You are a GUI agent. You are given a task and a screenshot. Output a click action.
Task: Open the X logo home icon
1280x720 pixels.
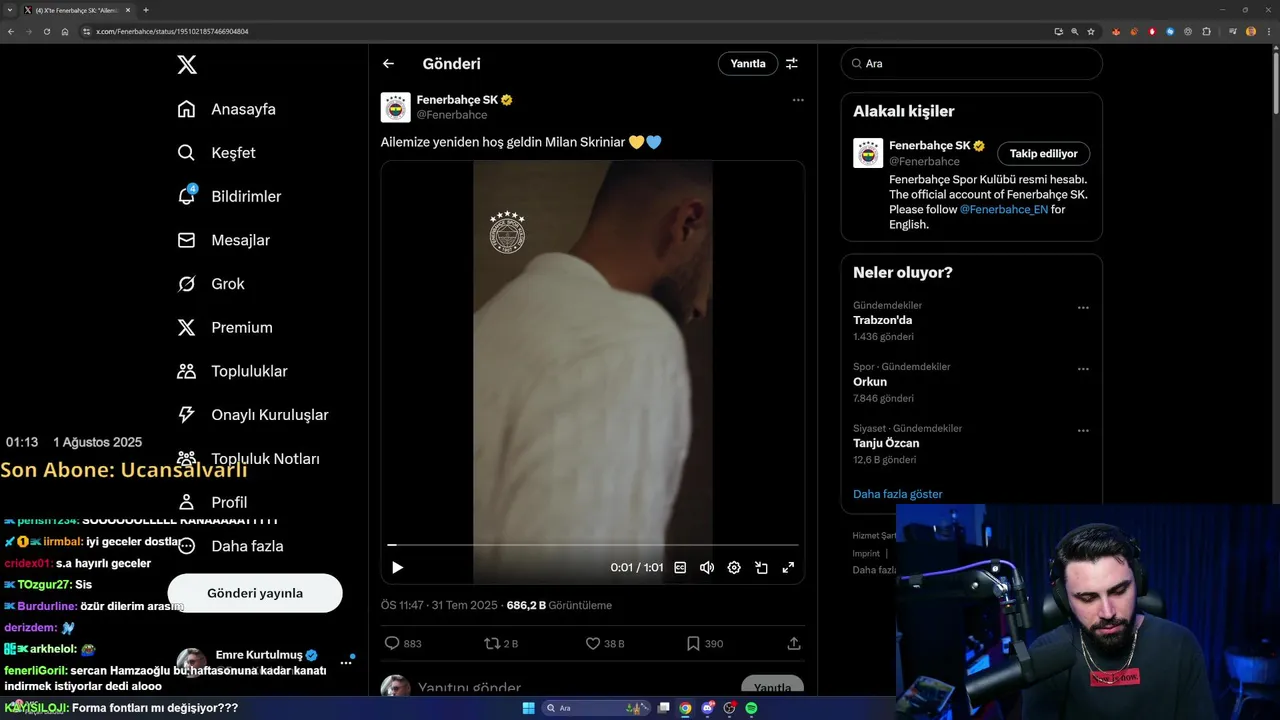(x=187, y=65)
